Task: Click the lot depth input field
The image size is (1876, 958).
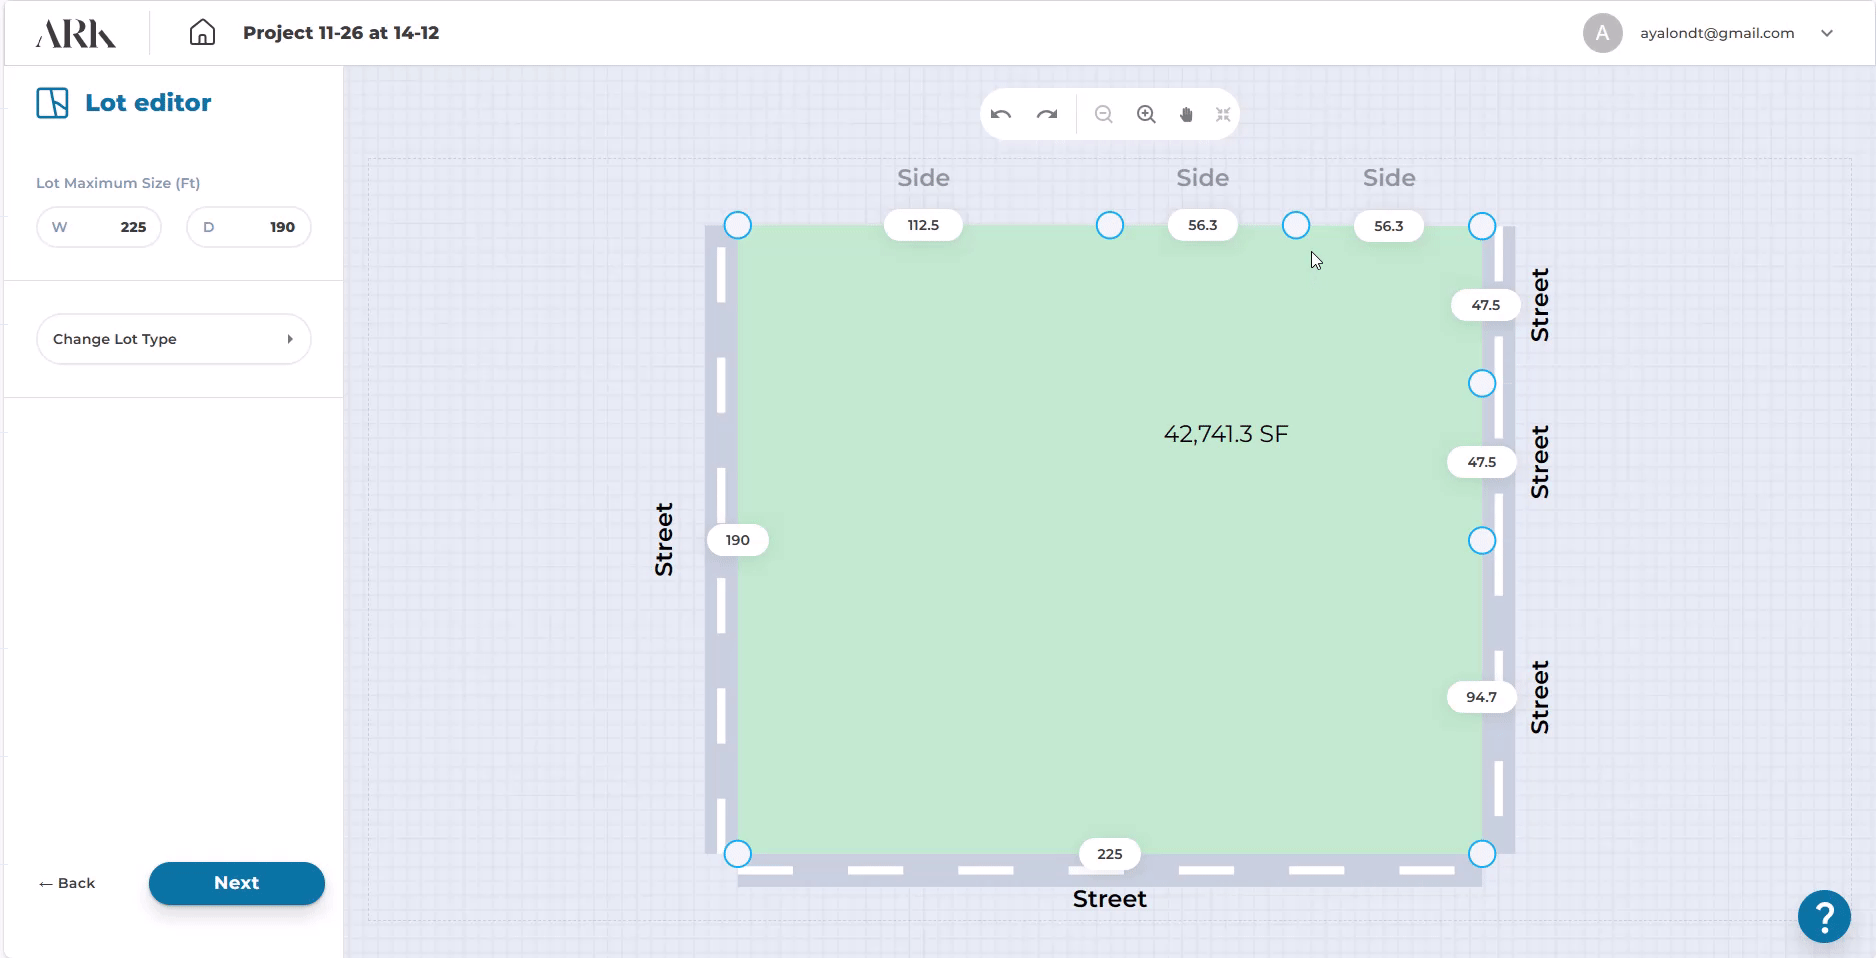Action: pyautogui.click(x=249, y=227)
